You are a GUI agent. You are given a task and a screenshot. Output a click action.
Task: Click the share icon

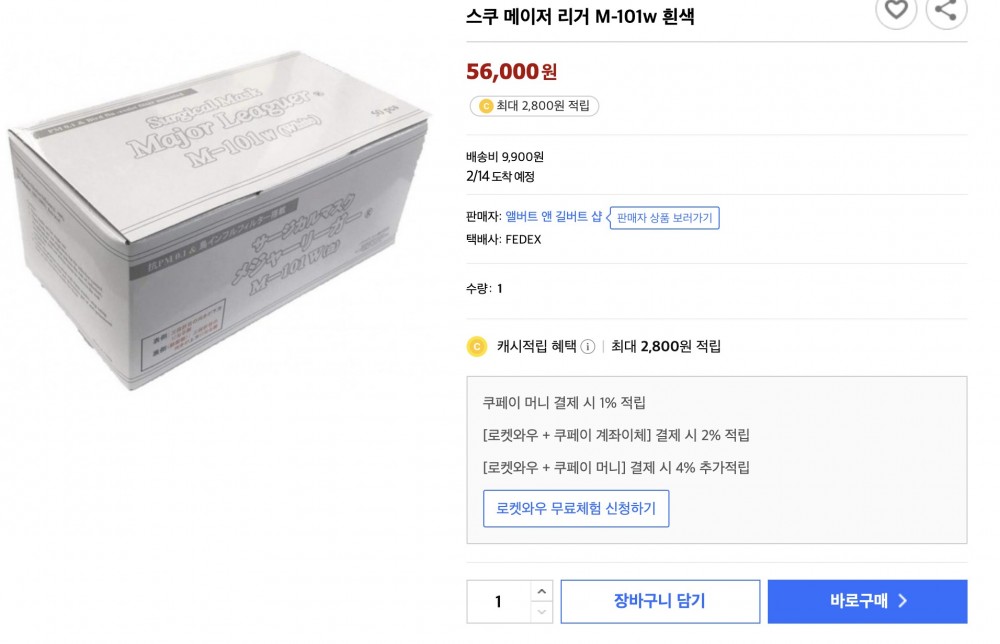946,11
